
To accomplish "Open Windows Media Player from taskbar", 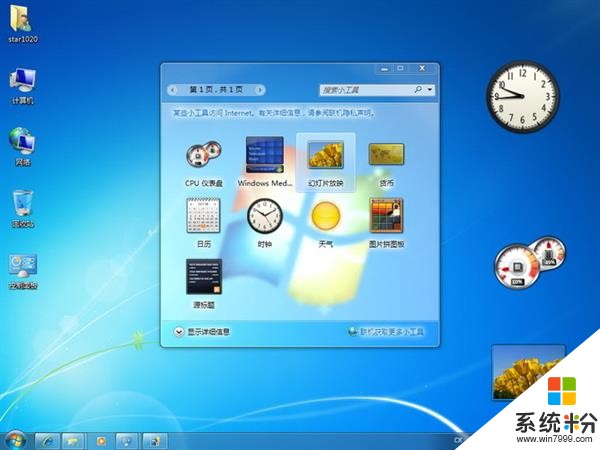I will coord(101,441).
